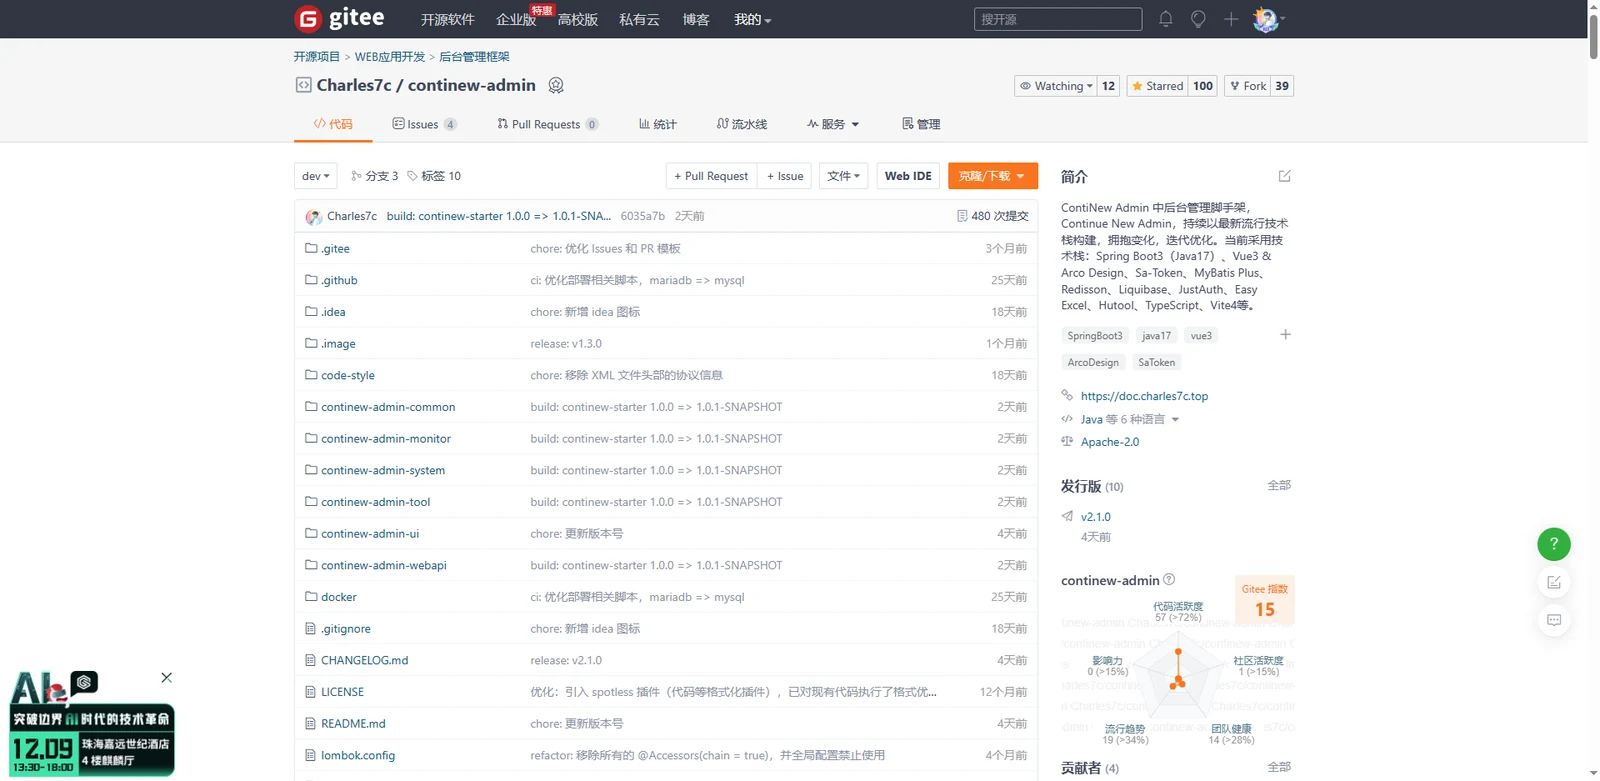Open the 我的 dropdown menu
This screenshot has height=781, width=1600.
pyautogui.click(x=752, y=19)
